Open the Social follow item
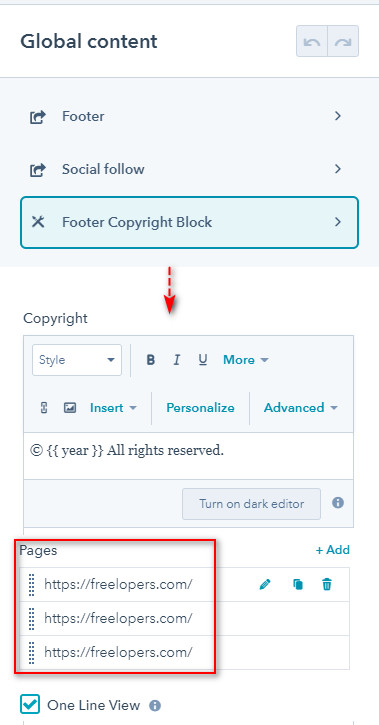The image size is (379, 725). (x=189, y=169)
